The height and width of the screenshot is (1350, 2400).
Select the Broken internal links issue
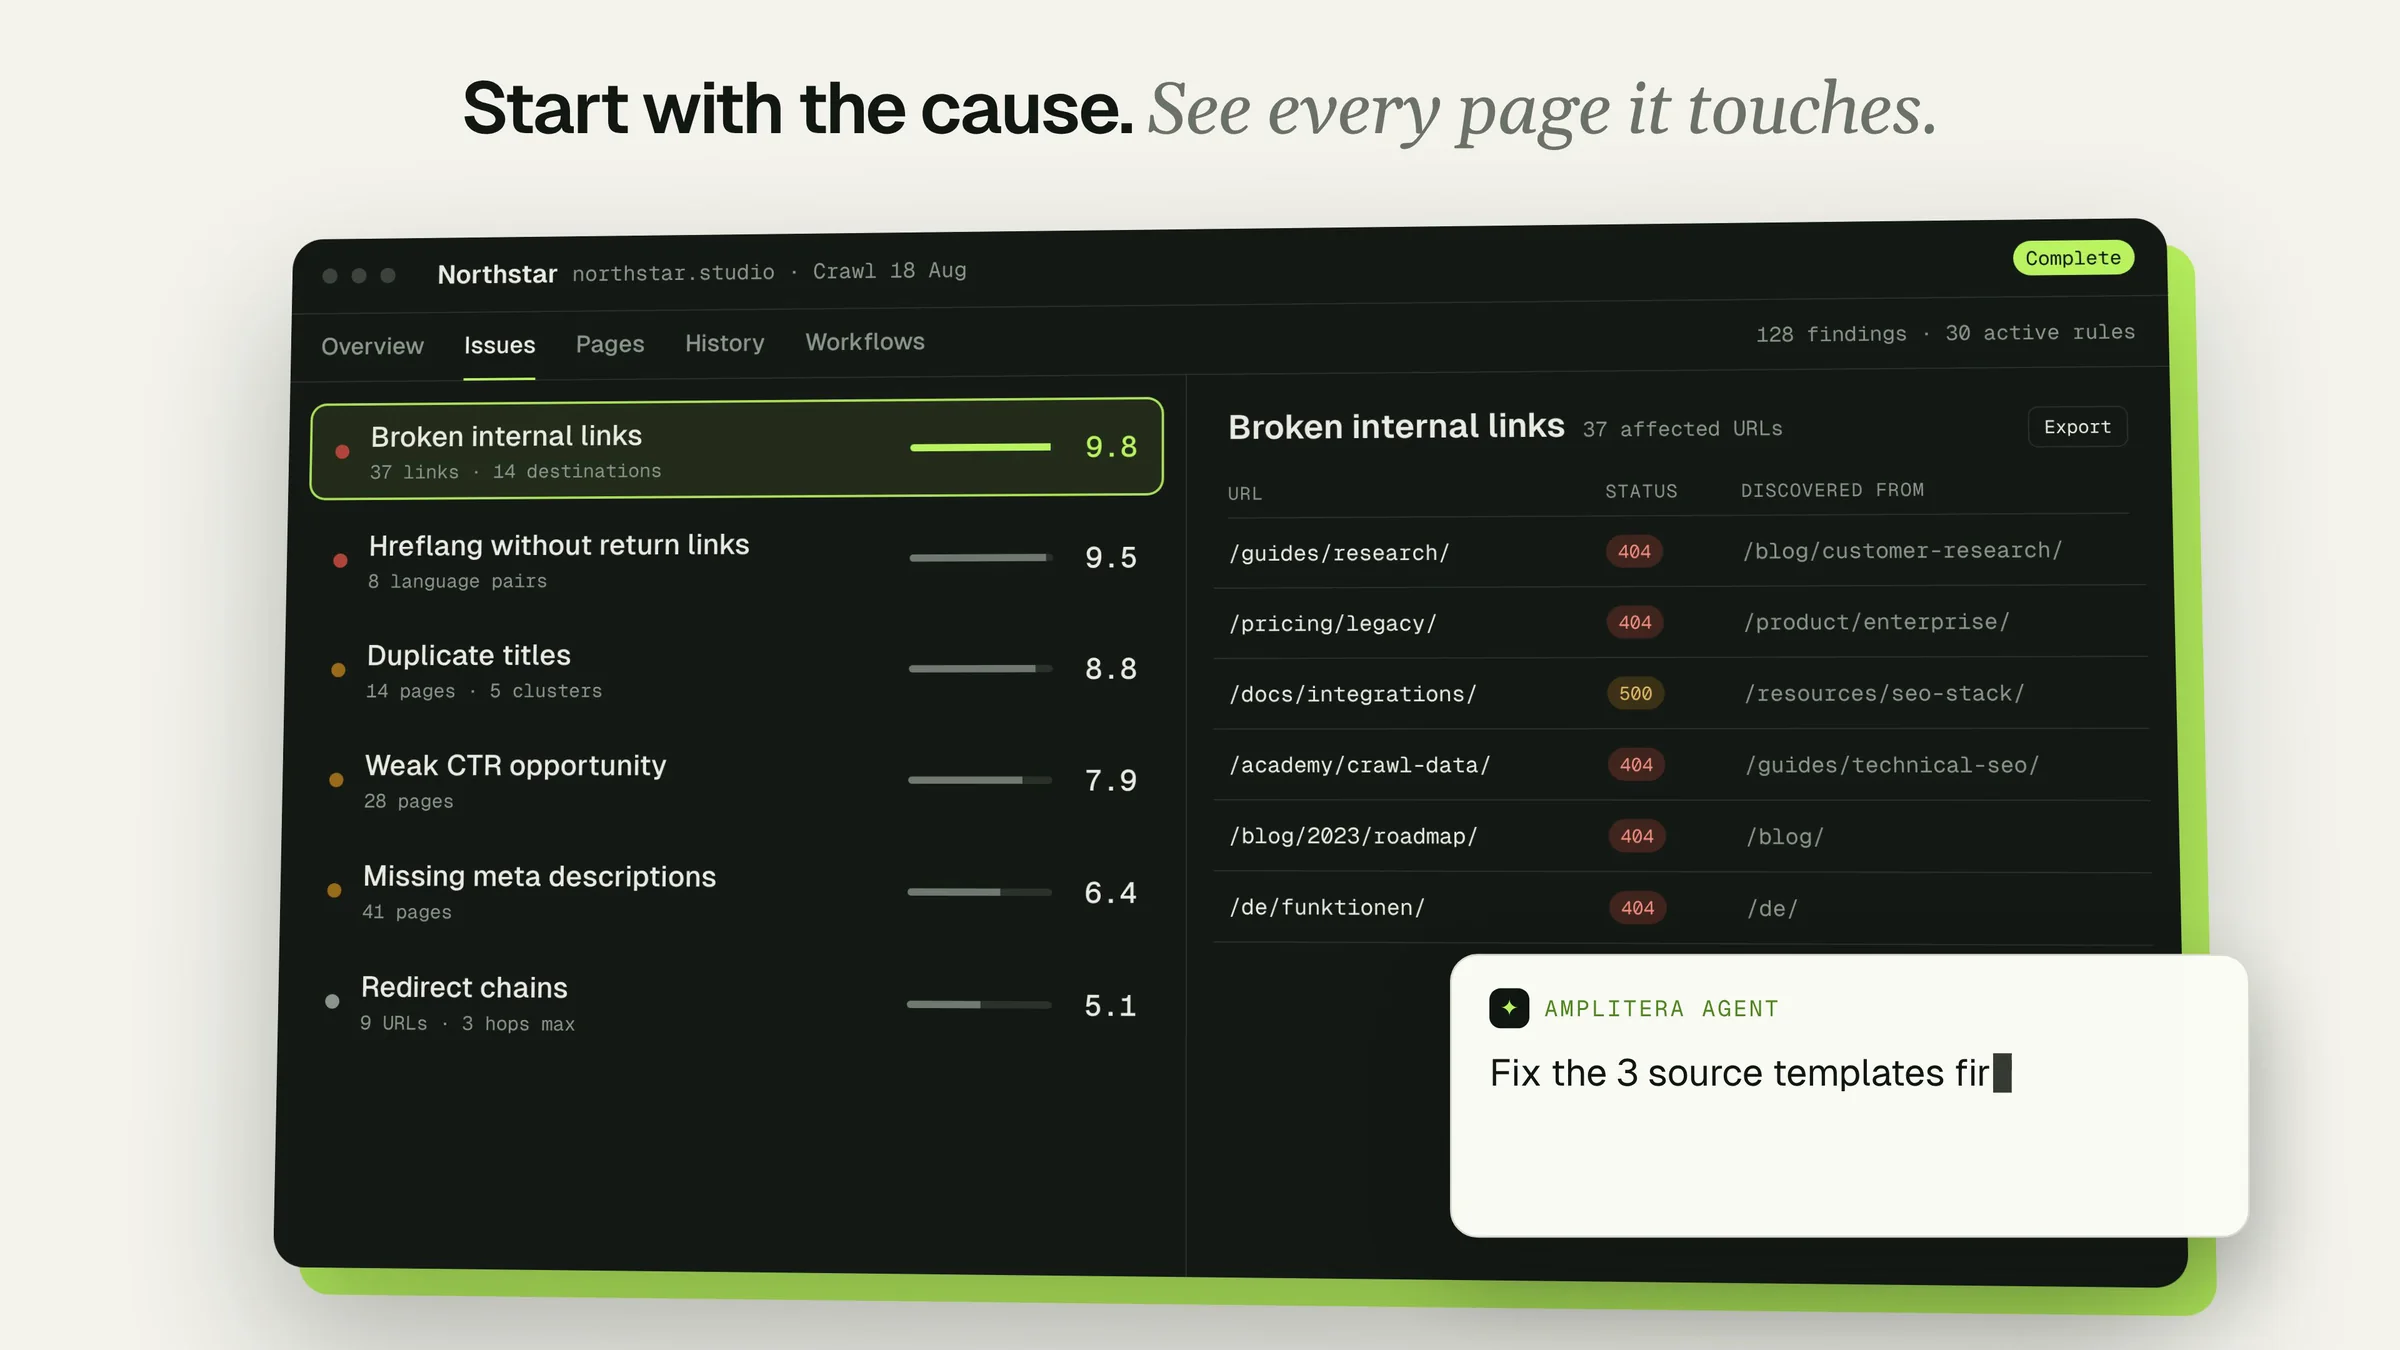click(x=737, y=448)
